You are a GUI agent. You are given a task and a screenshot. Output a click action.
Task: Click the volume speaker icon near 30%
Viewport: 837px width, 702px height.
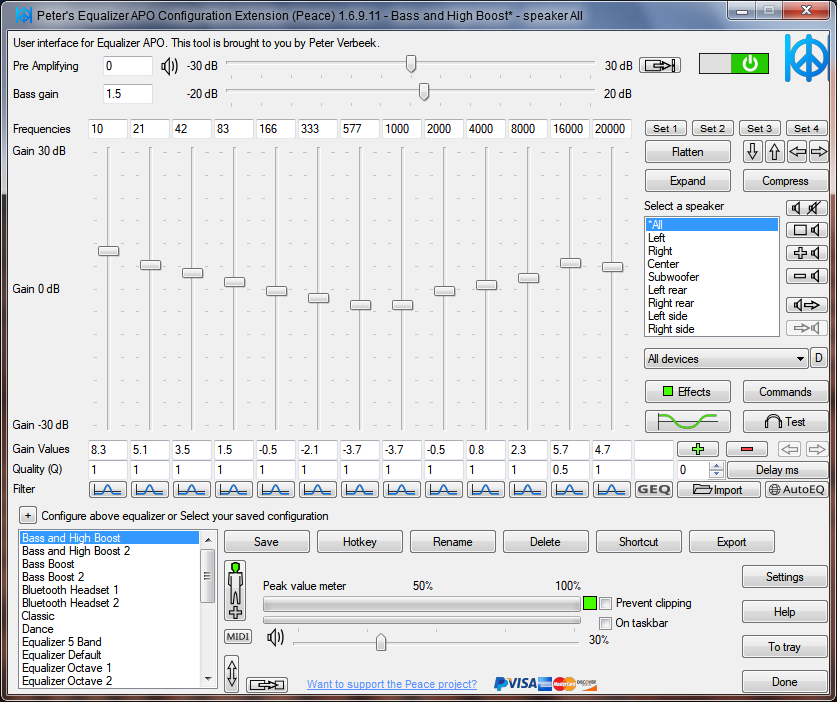point(275,637)
